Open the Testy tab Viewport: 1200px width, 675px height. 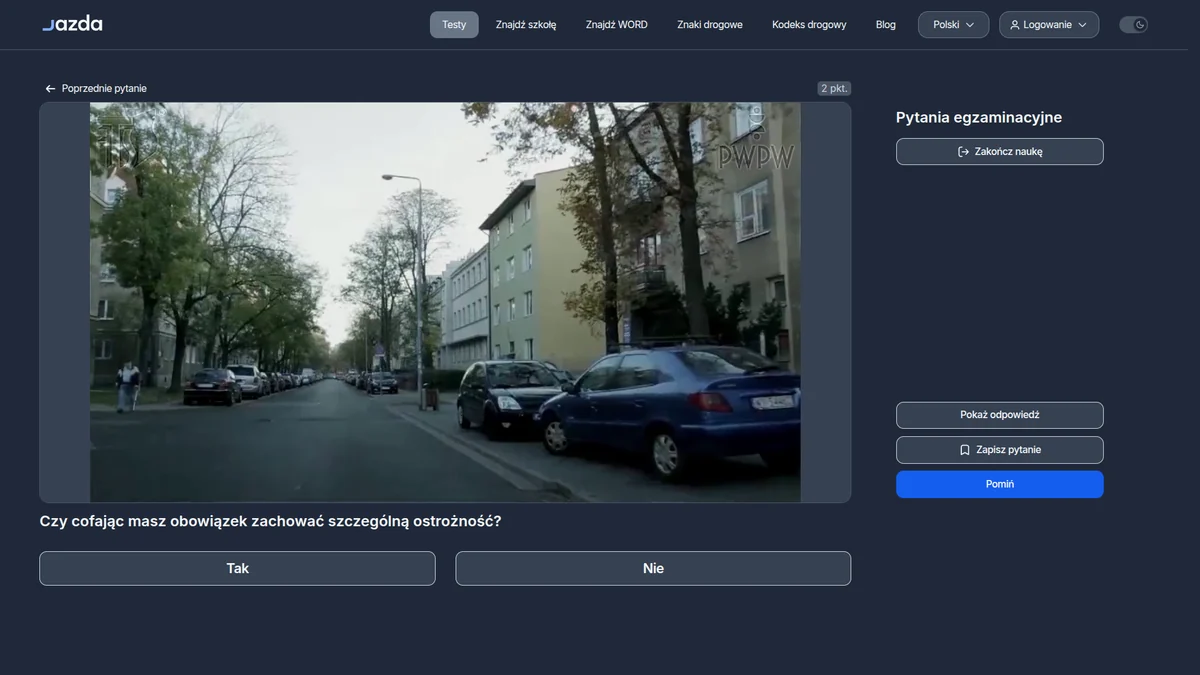(454, 25)
